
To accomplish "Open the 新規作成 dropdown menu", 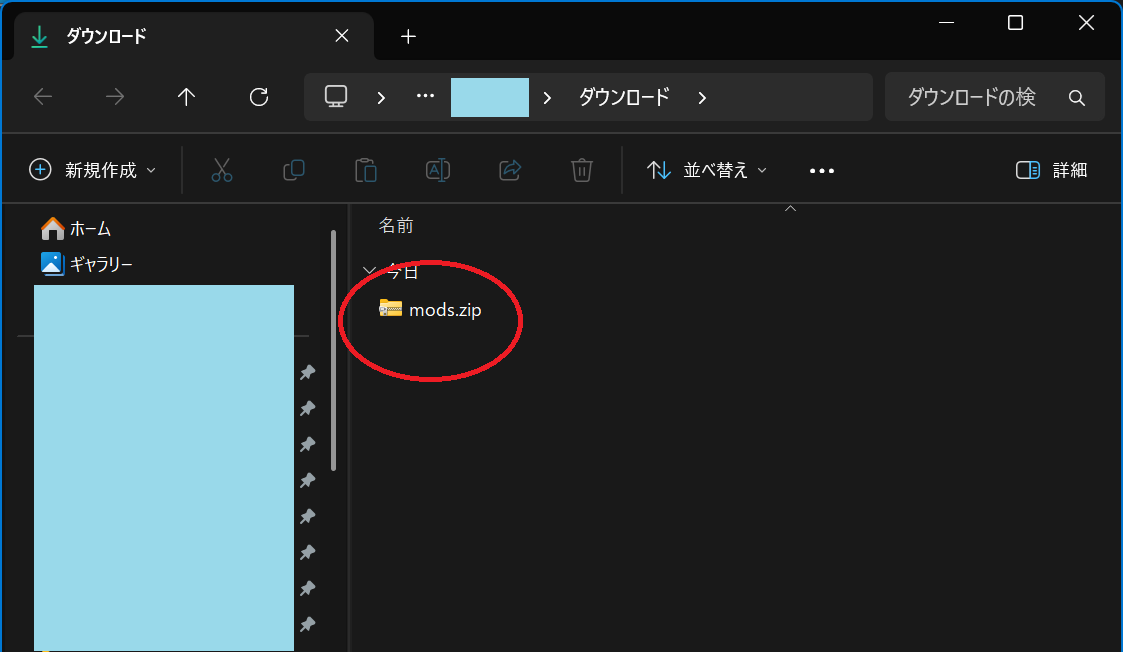I will pos(92,170).
